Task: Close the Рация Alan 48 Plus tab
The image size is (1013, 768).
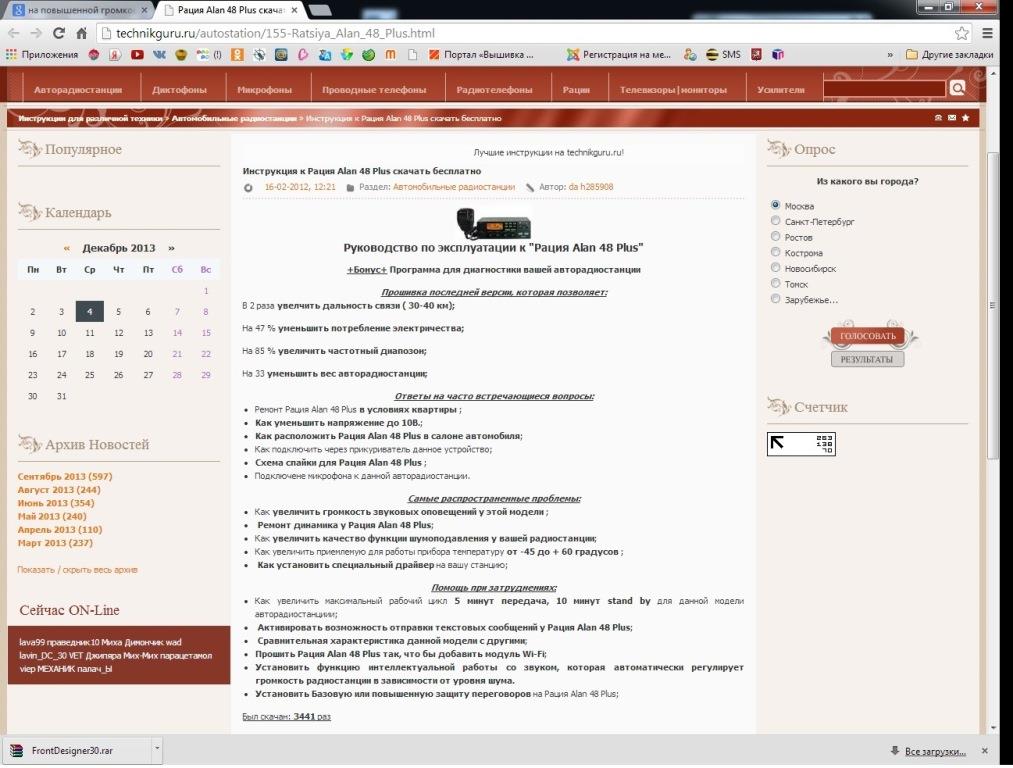Action: [295, 10]
